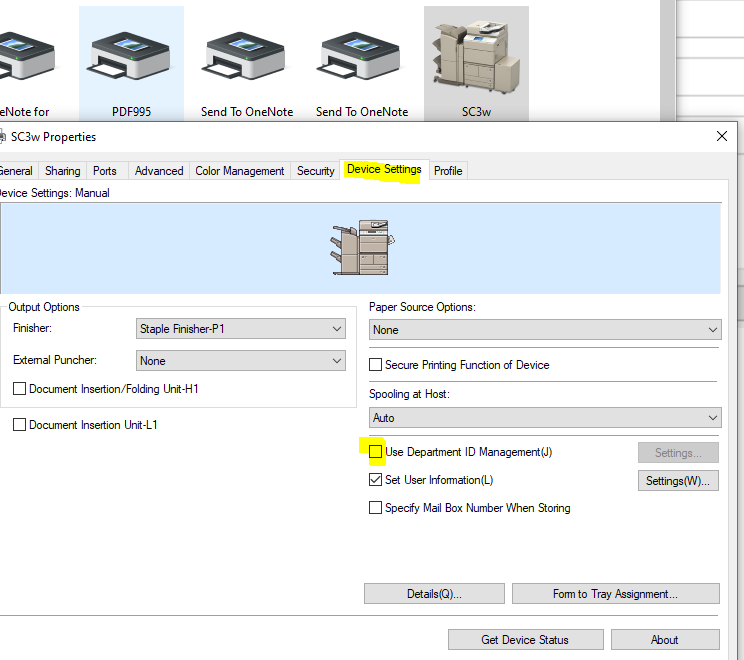Toggle Secure Printing Function of Device
This screenshot has width=744, height=660.
tap(376, 365)
